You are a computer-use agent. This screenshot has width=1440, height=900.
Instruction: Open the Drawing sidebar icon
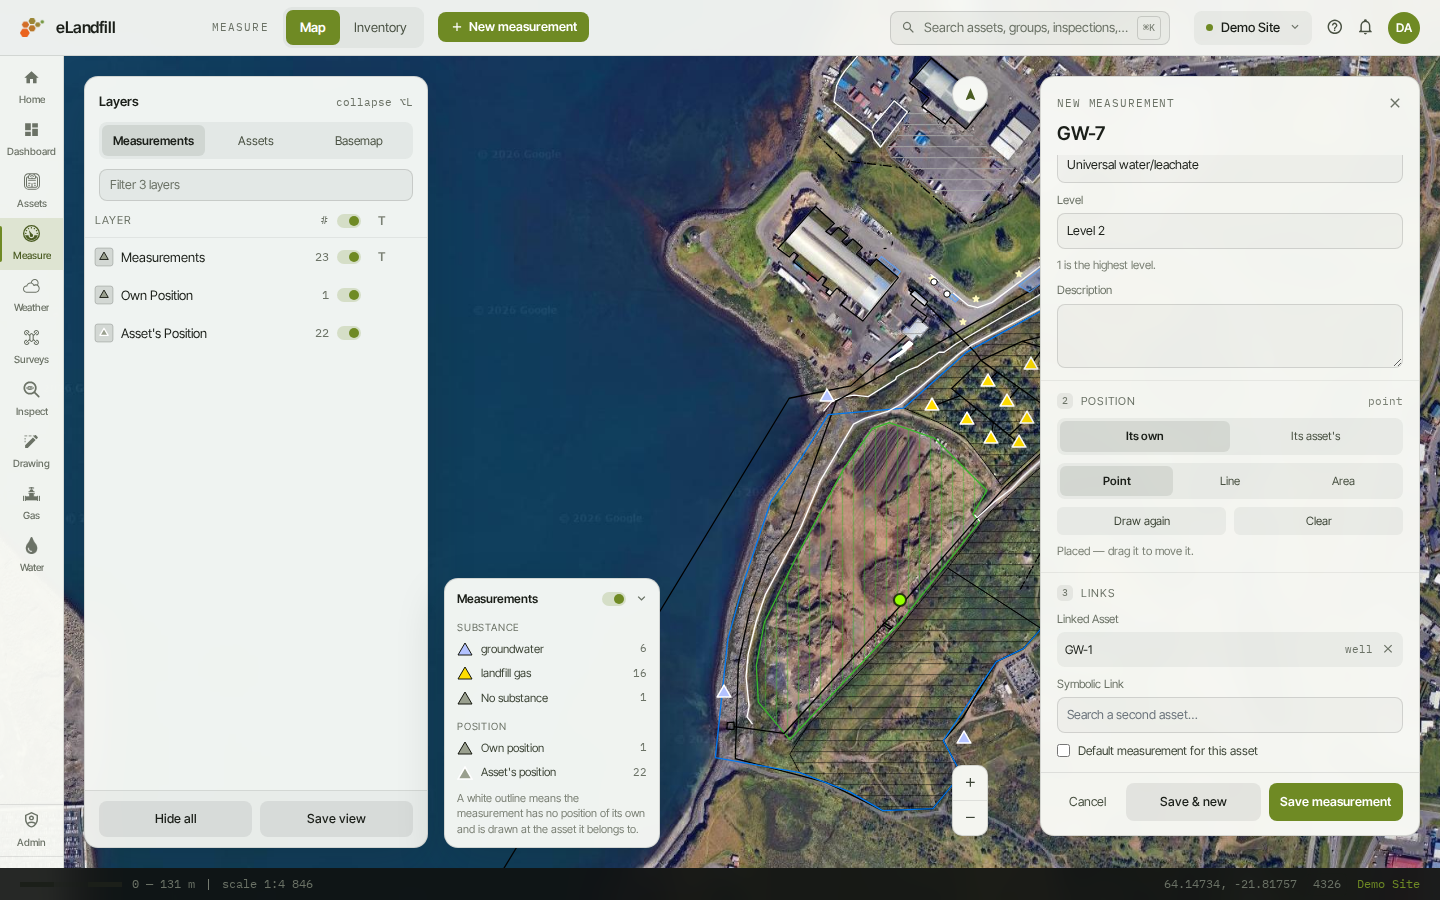point(31,451)
